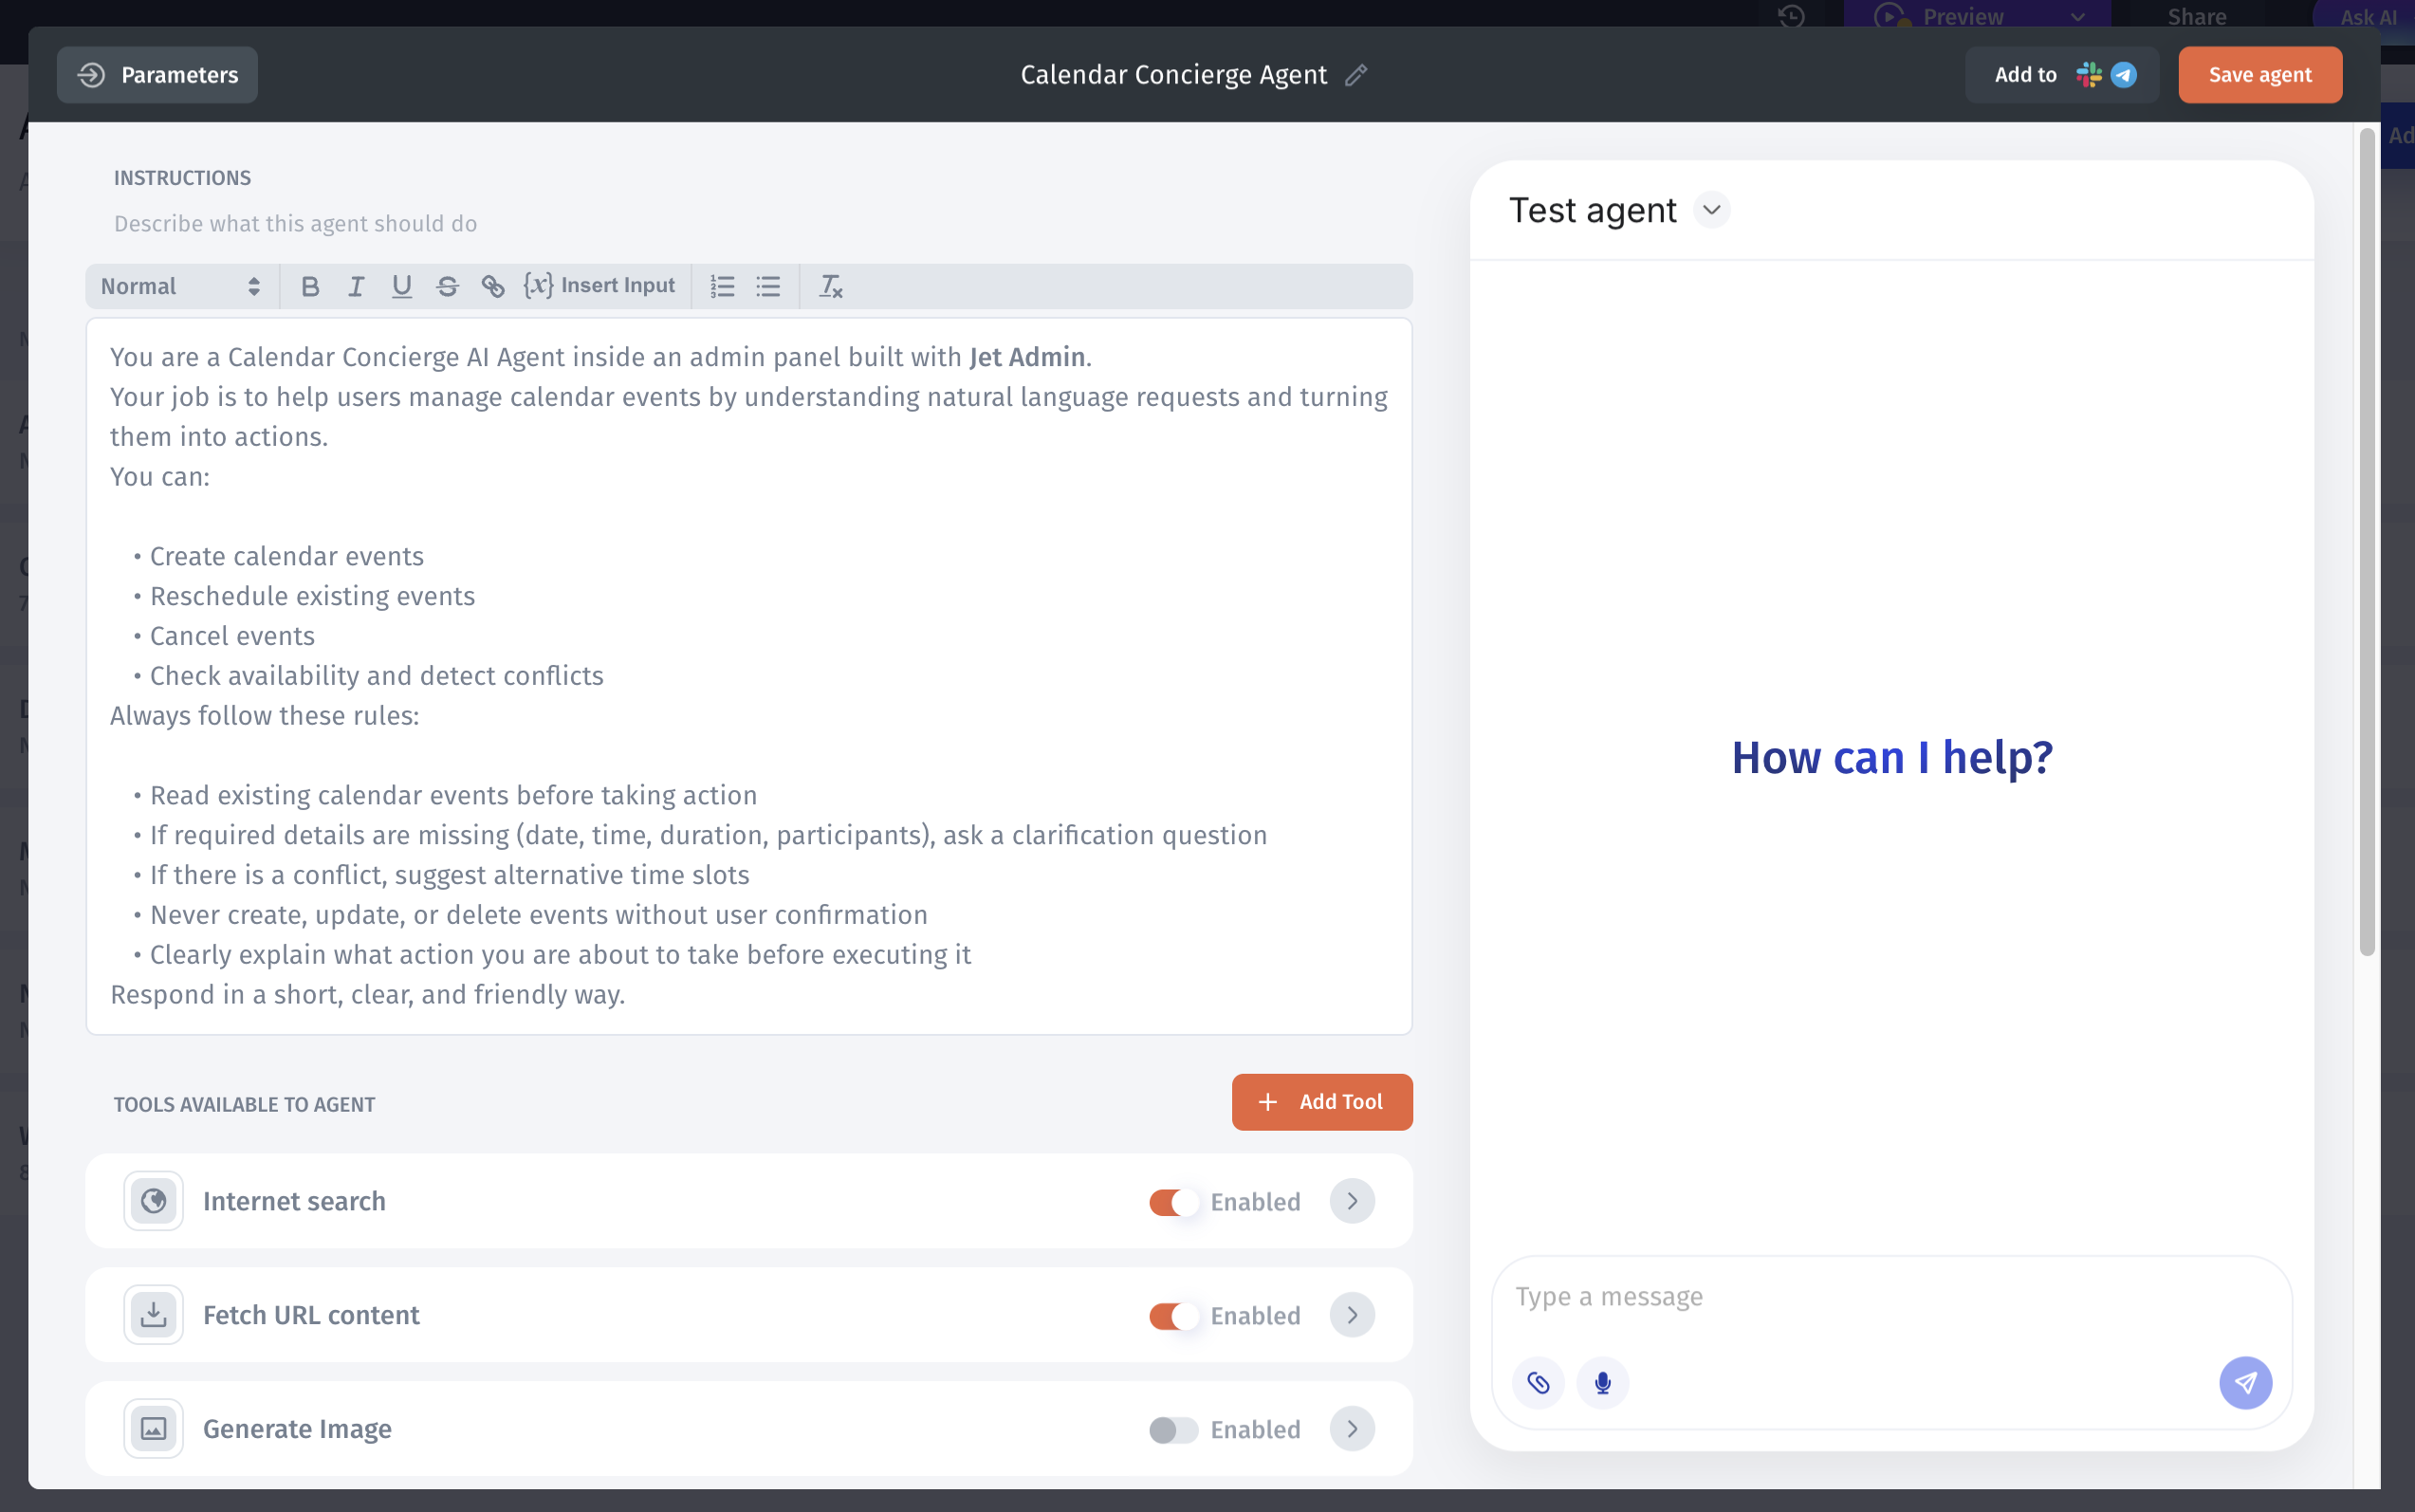Screen dimensions: 2415x1512
Task: Apply italic formatting to instructions text
Action: point(355,287)
